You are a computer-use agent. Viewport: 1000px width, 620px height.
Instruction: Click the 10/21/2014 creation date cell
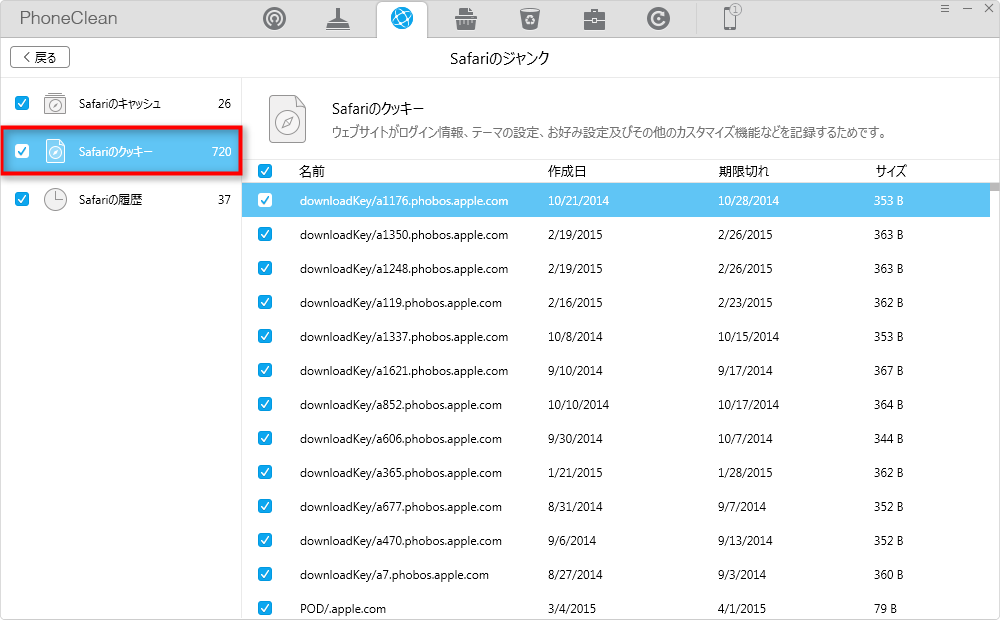[578, 200]
